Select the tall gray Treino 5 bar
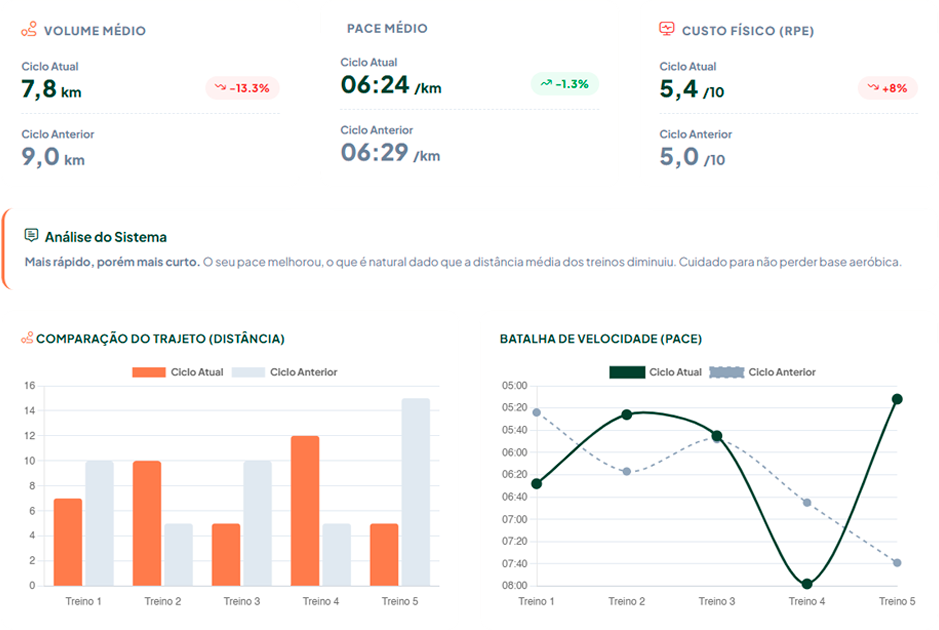Image resolution: width=939 pixels, height=630 pixels. 415,491
